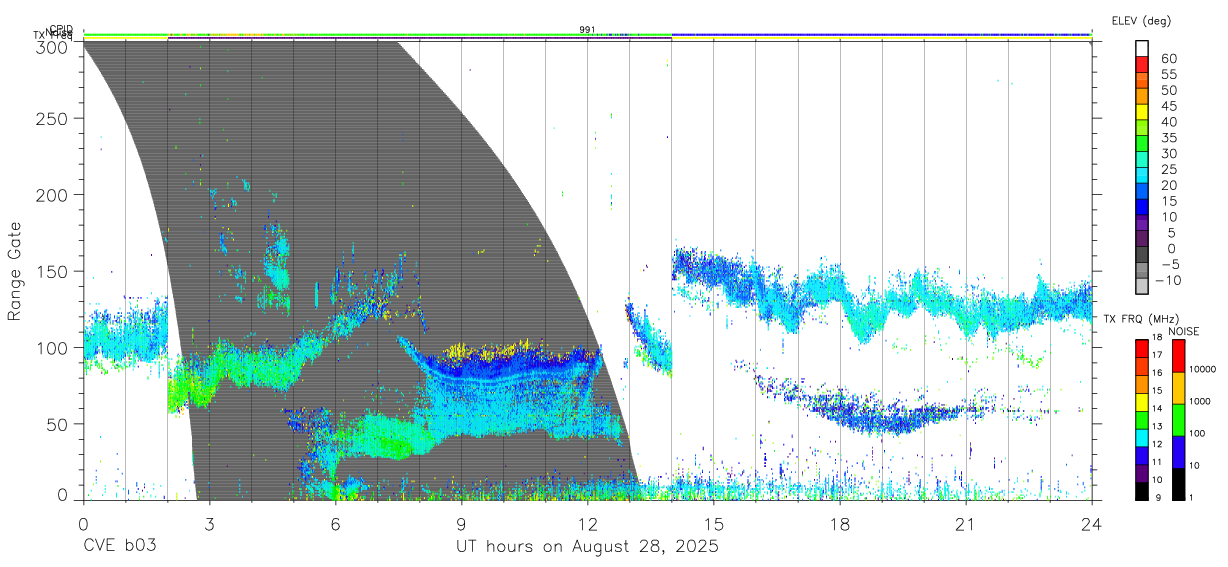
Task: Click x-axis tick label '18'
Action: click(839, 524)
